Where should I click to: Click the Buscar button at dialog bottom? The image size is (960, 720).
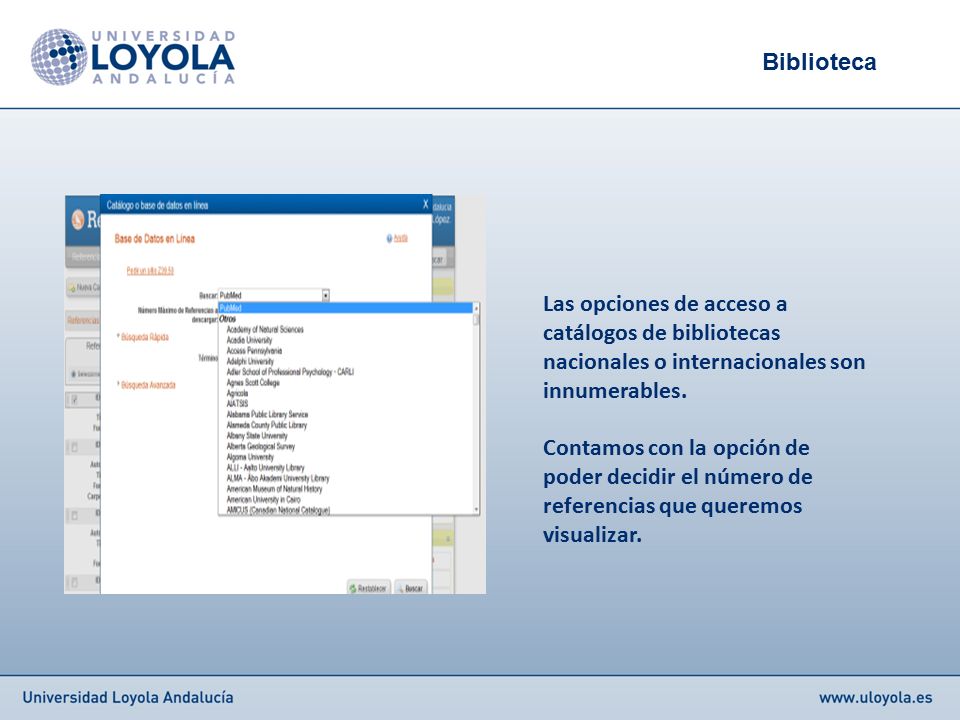[410, 588]
